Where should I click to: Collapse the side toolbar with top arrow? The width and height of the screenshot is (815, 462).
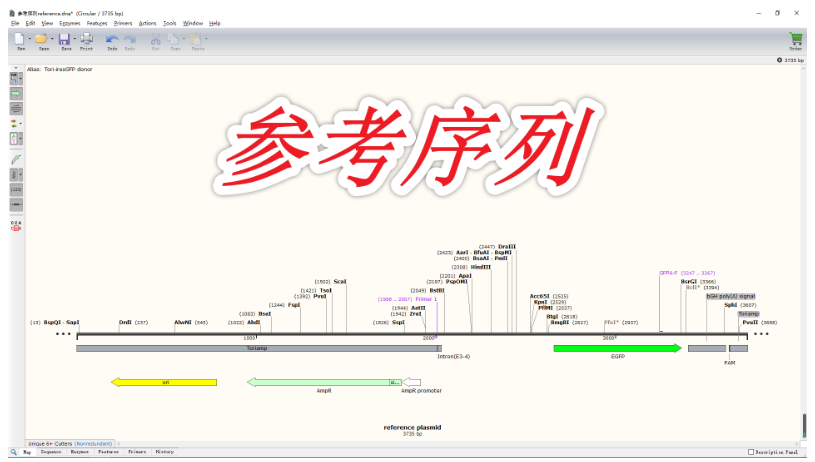pyautogui.click(x=16, y=68)
